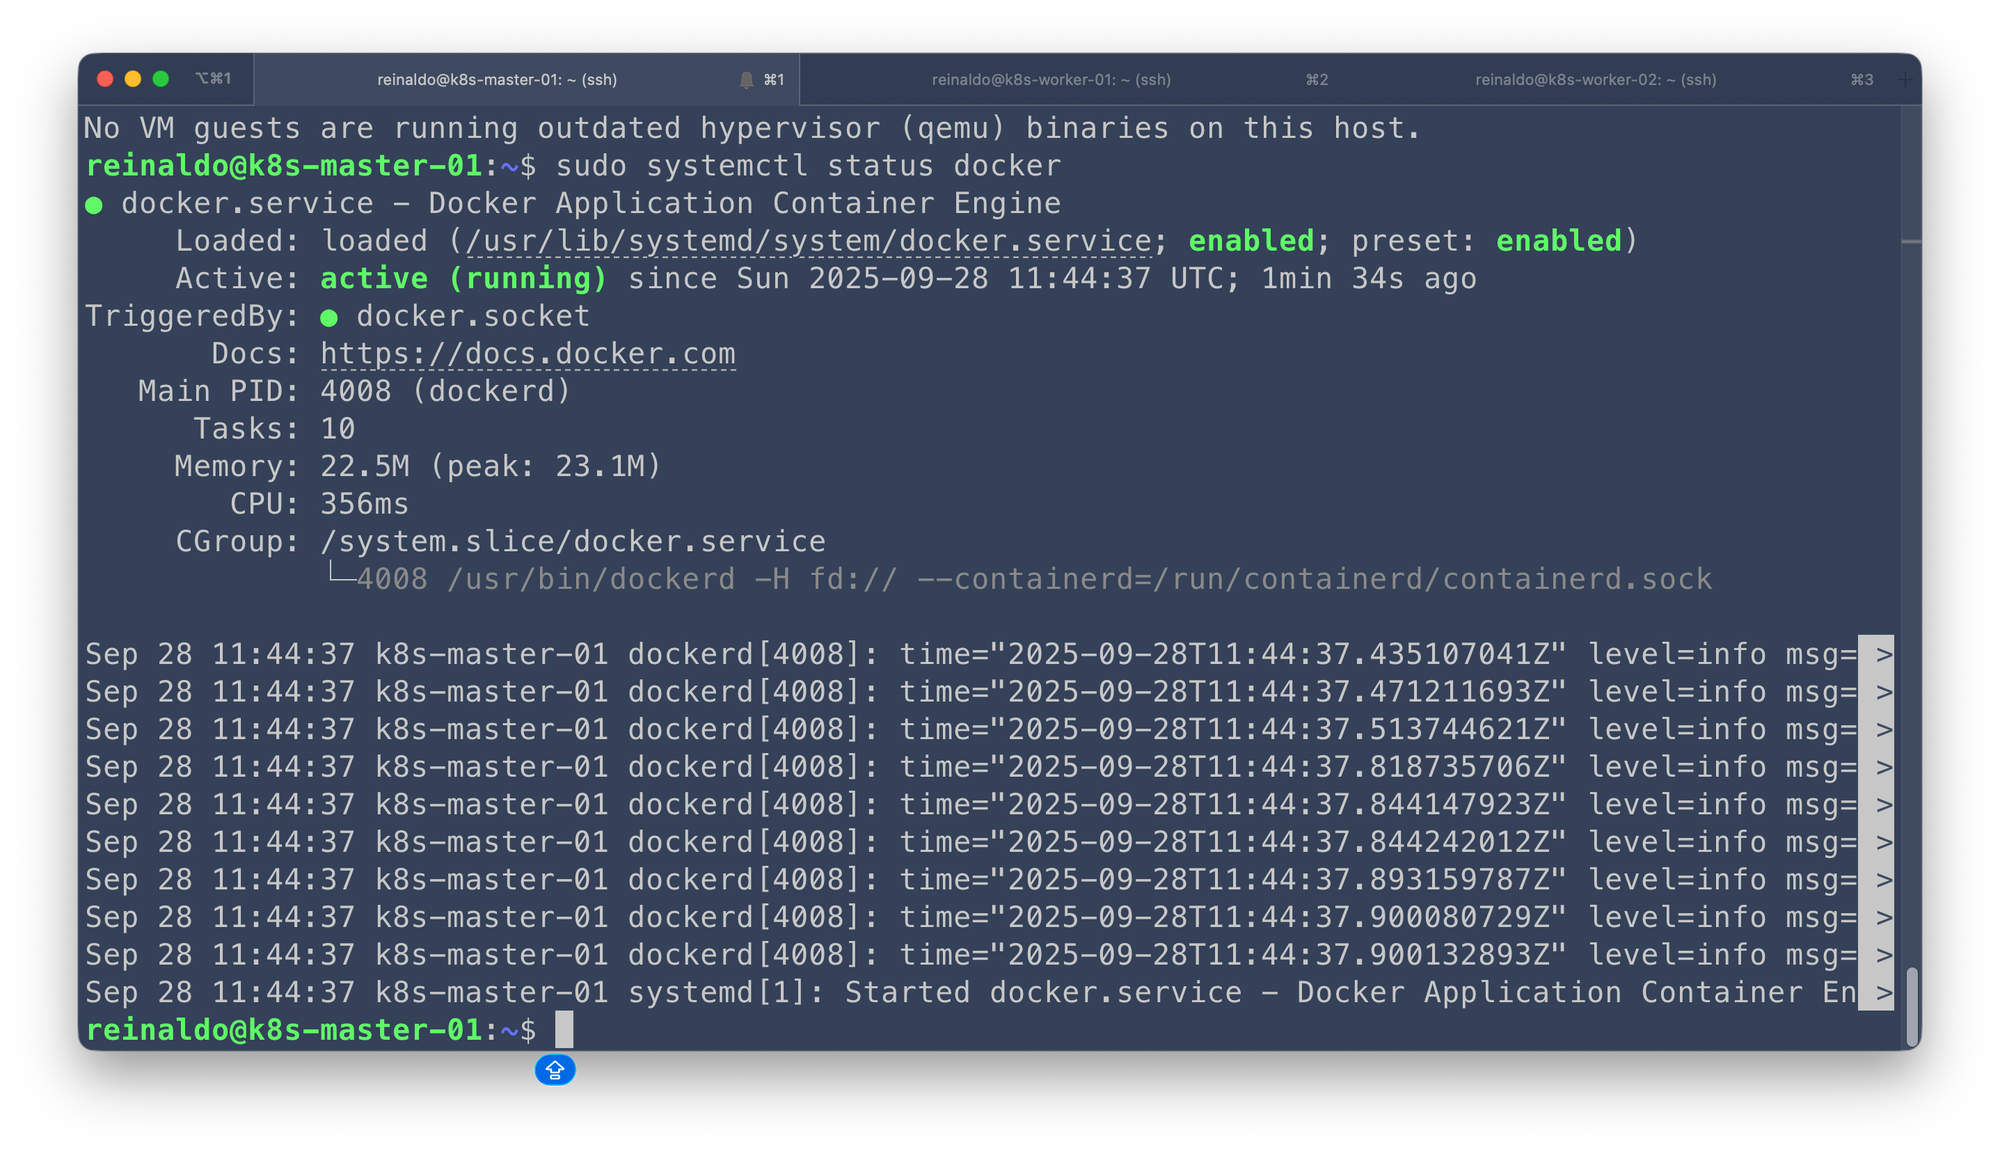
Task: Click the blue upload arrow icon below the terminal
Action: click(x=555, y=1070)
